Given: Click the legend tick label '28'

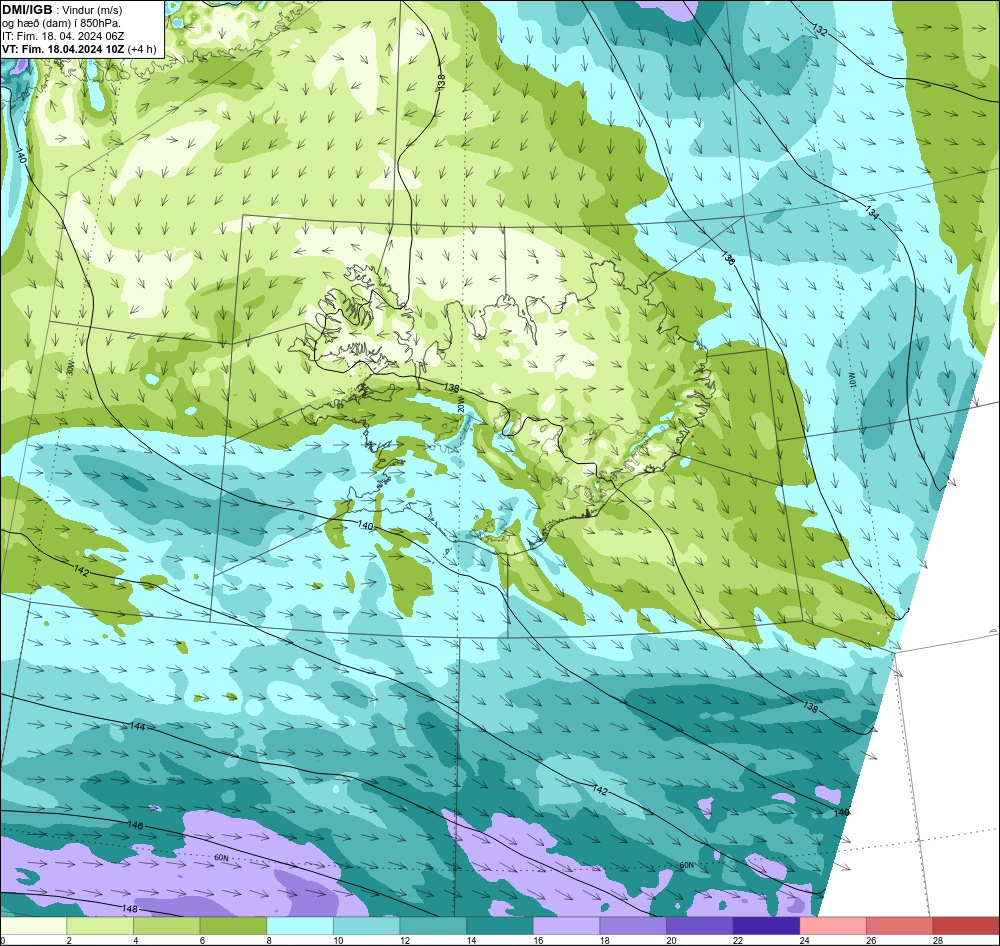Looking at the screenshot, I should tap(938, 940).
